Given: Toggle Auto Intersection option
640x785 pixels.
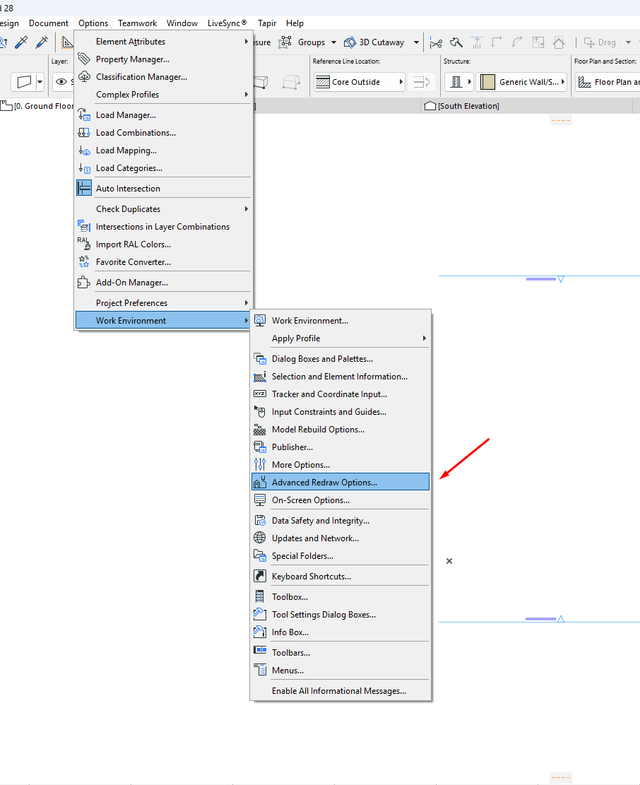Looking at the screenshot, I should click(x=163, y=188).
